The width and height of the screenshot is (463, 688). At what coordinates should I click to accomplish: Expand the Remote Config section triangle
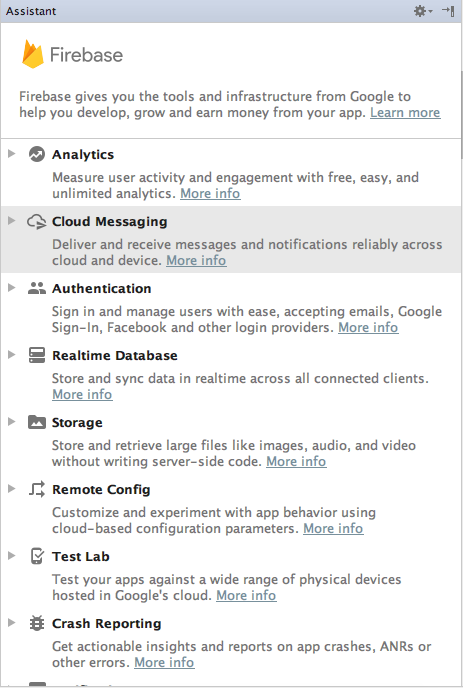coord(12,488)
